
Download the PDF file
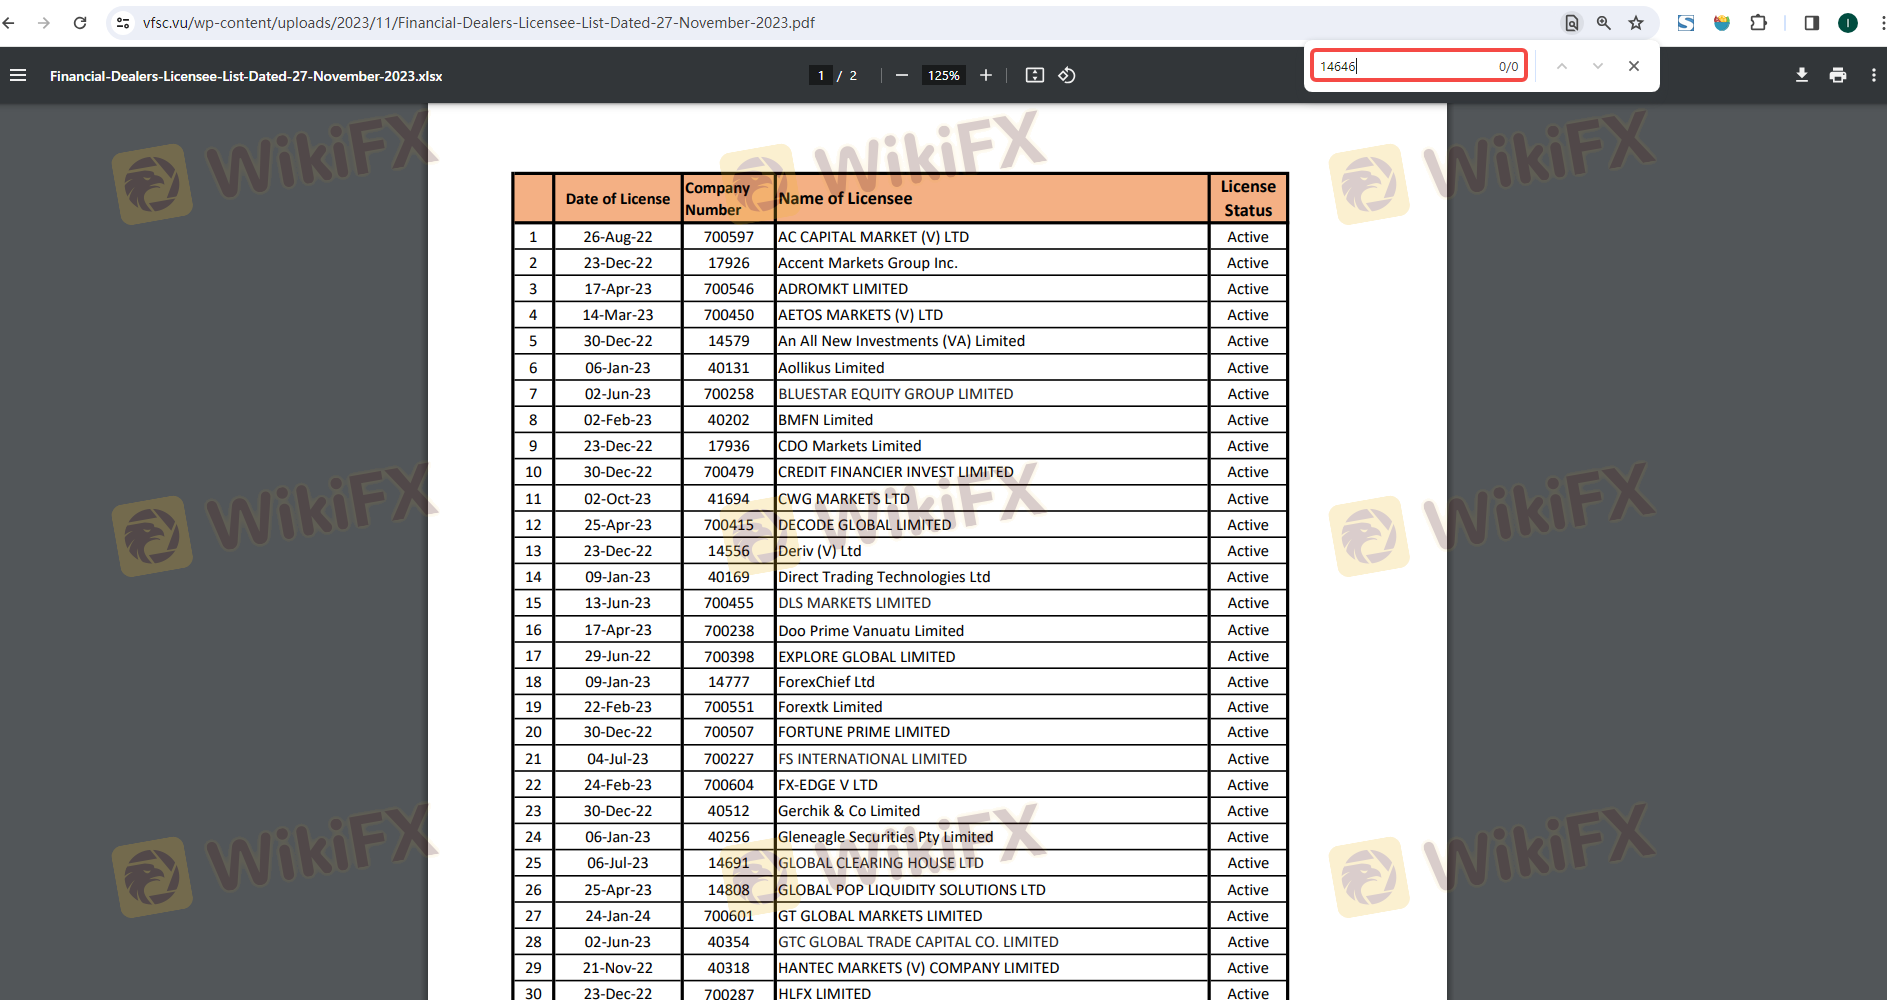pyautogui.click(x=1801, y=75)
